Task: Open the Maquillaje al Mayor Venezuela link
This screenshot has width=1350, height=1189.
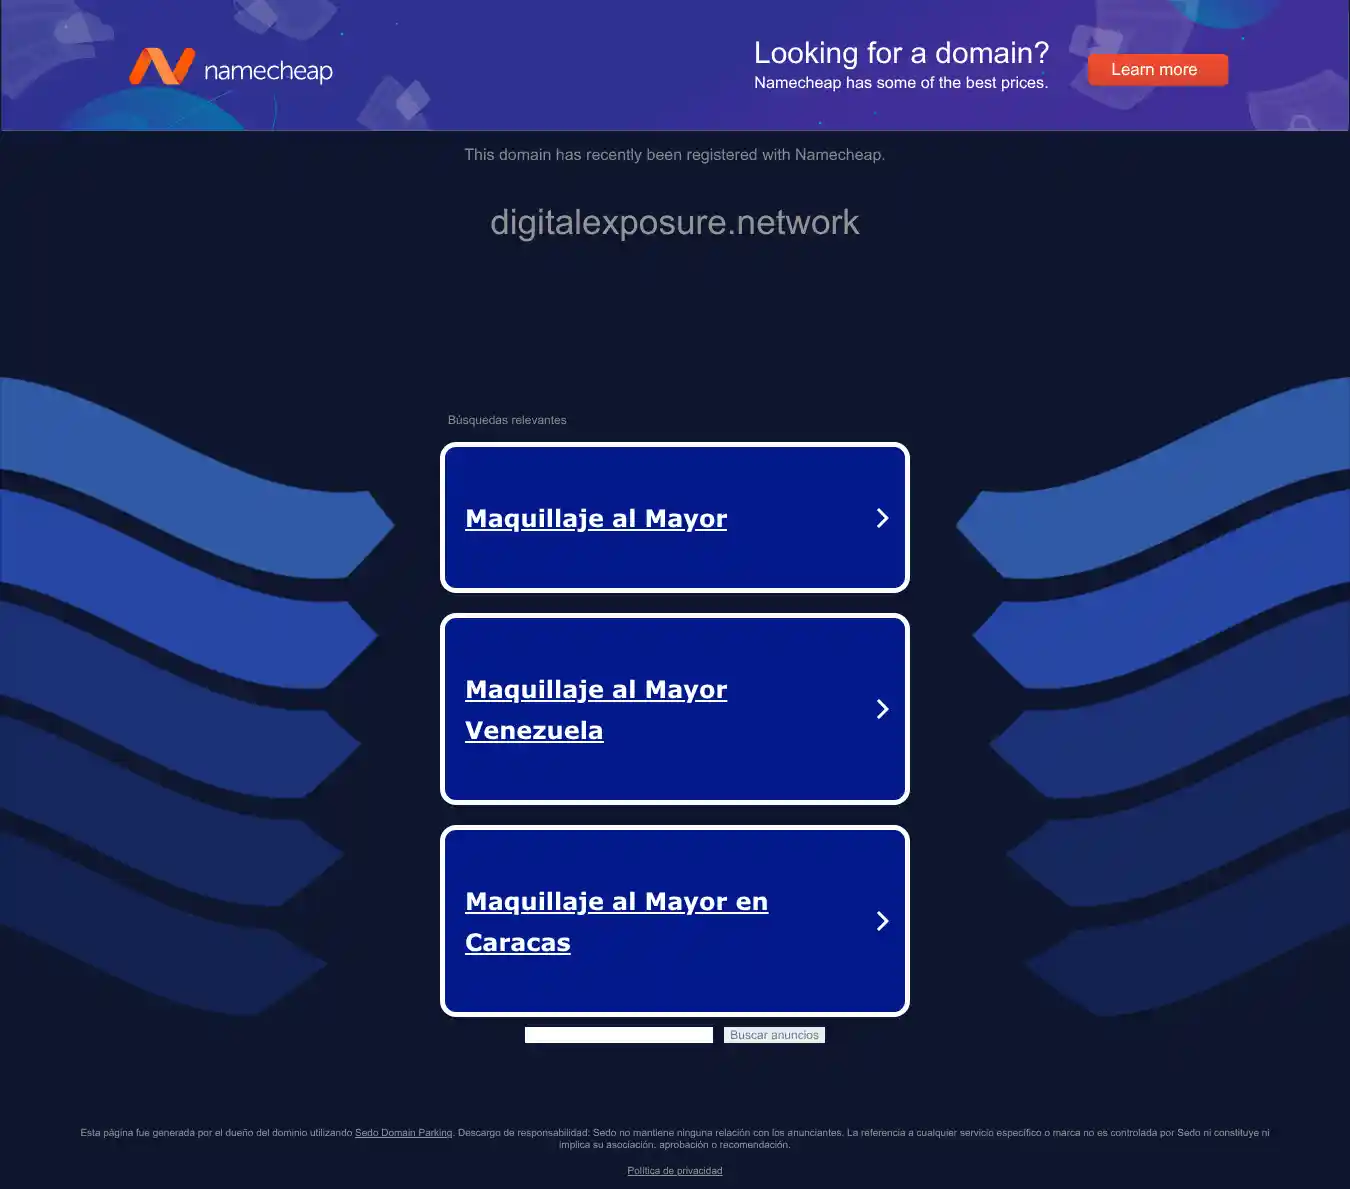Action: [596, 710]
